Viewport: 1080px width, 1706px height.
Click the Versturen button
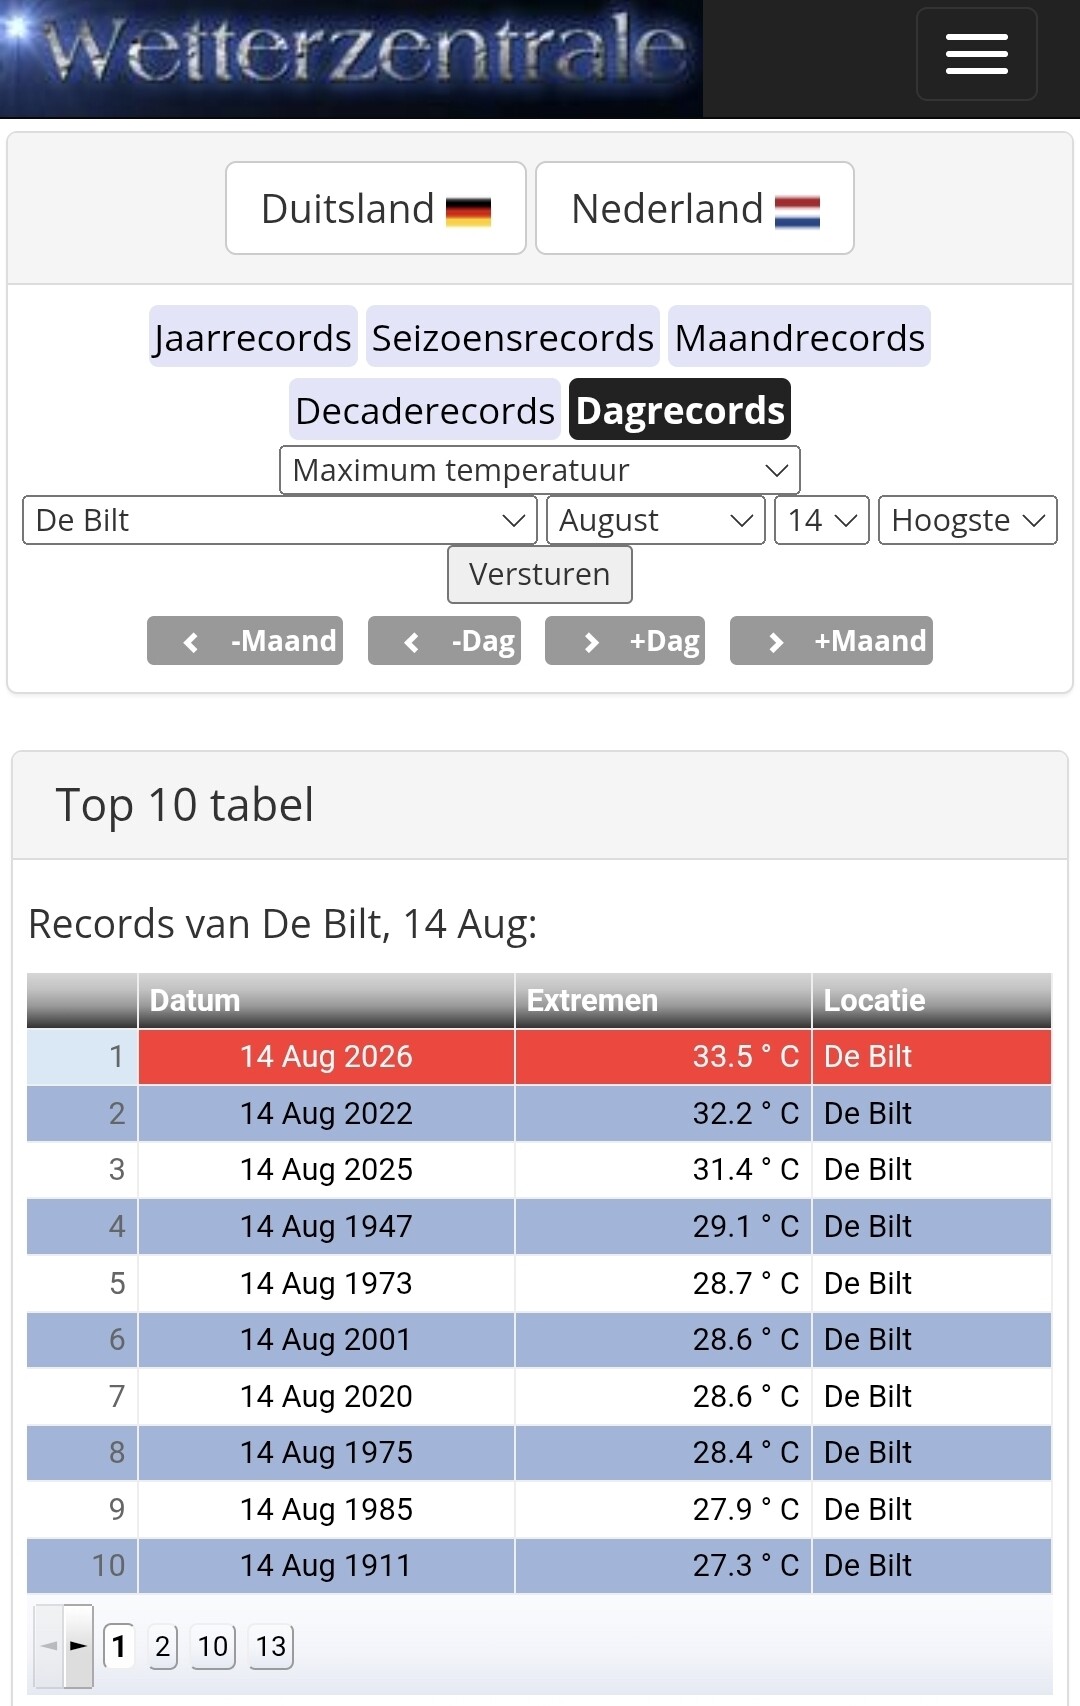coord(540,574)
